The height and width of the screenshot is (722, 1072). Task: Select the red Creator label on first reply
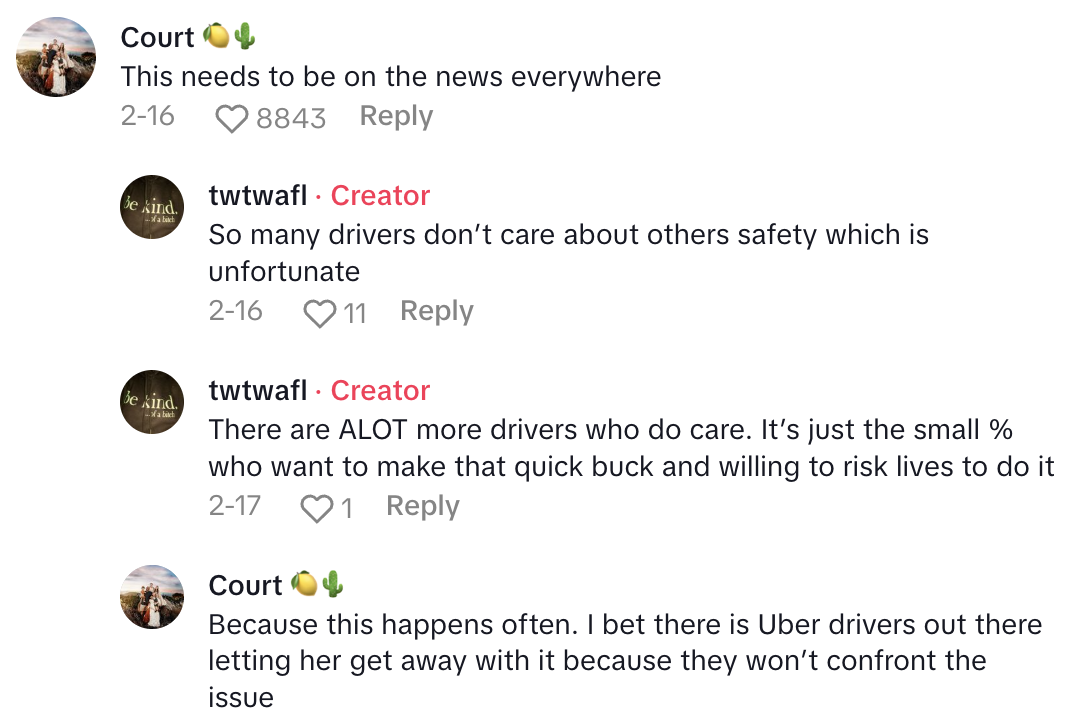coord(380,196)
